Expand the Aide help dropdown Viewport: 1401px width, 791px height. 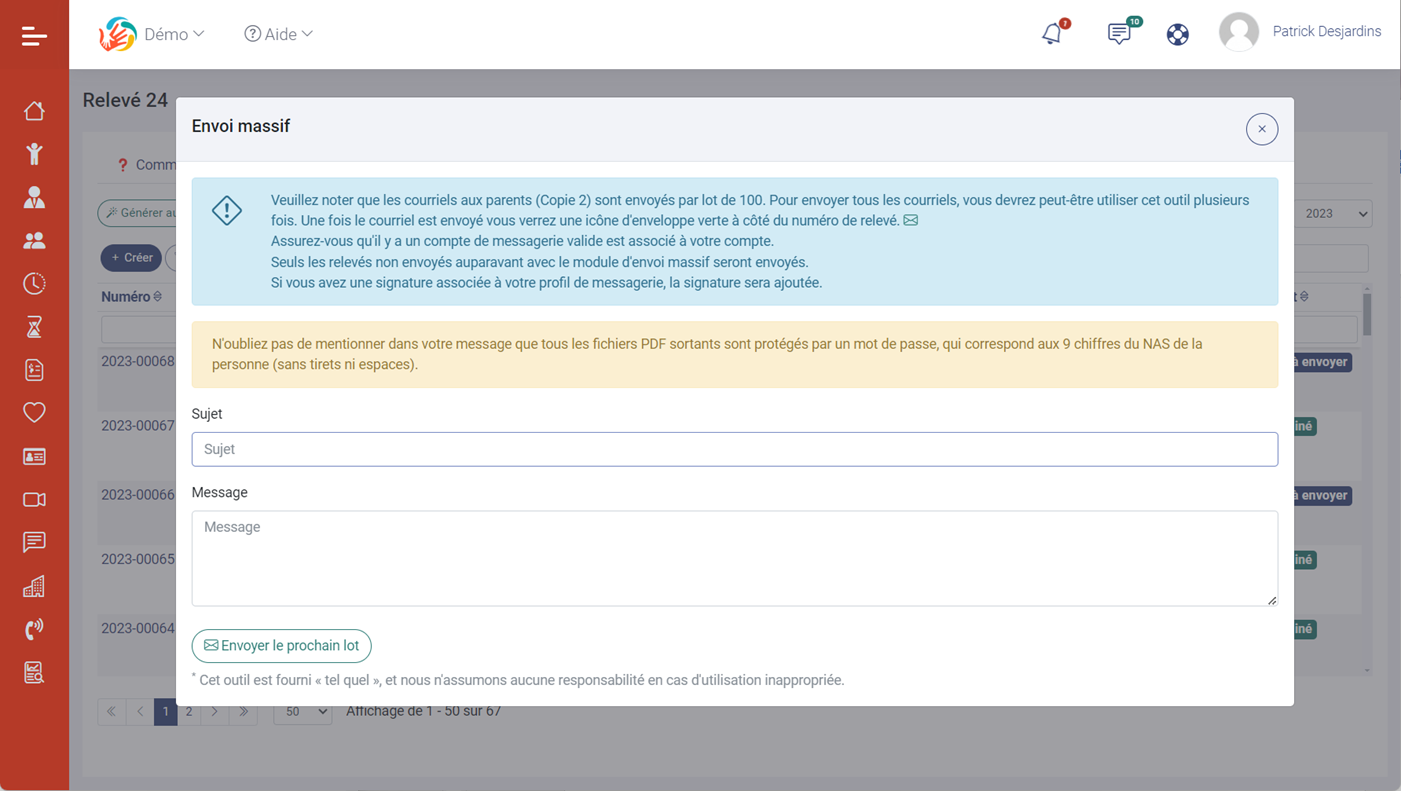coord(279,34)
